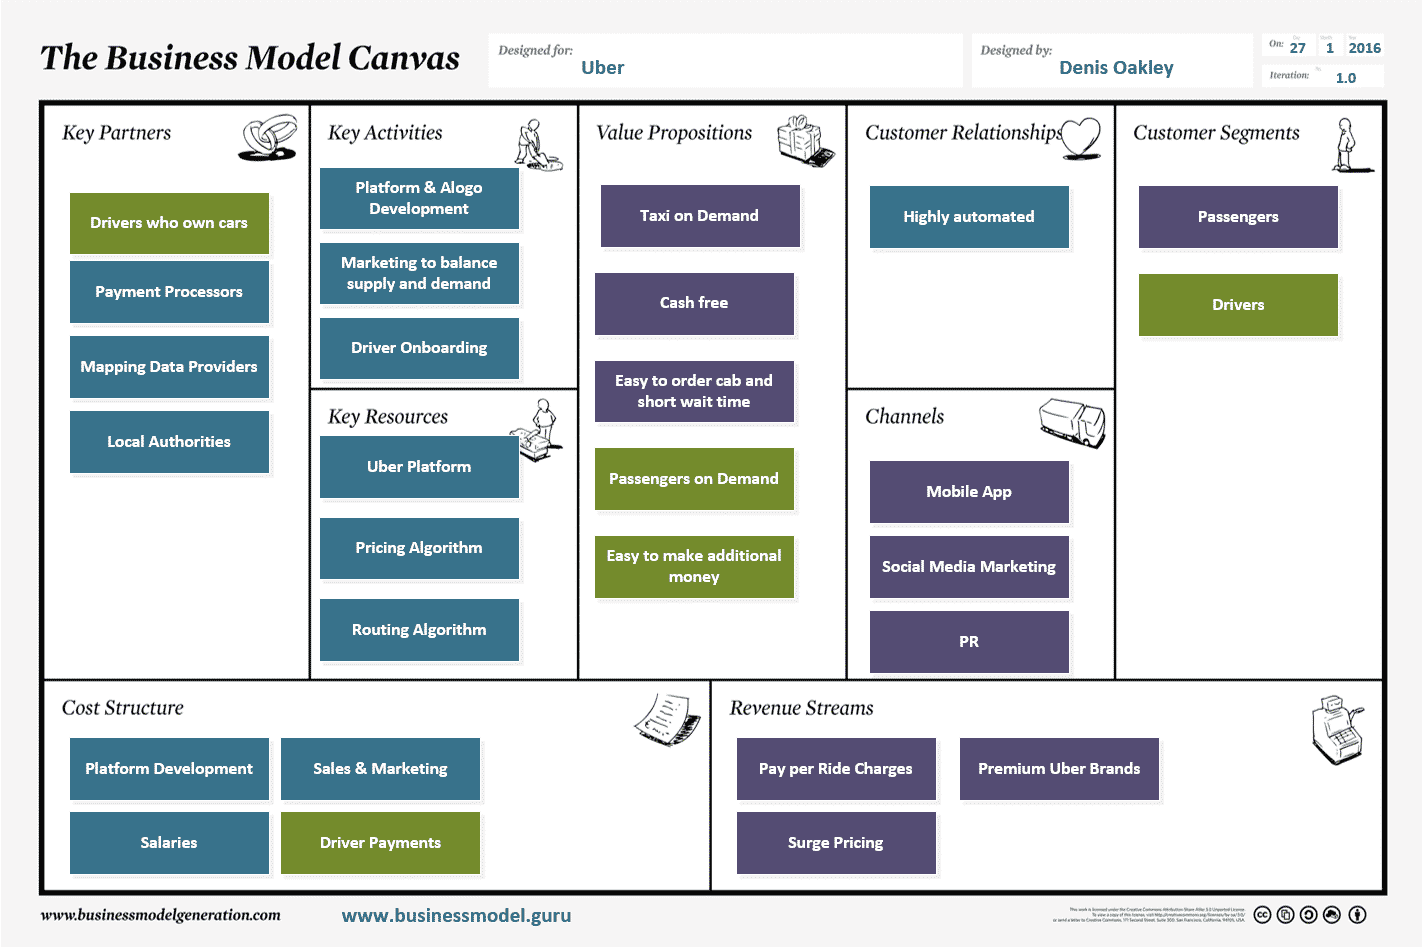Image resolution: width=1423 pixels, height=947 pixels.
Task: Select Easy to order cab card
Action: [694, 391]
